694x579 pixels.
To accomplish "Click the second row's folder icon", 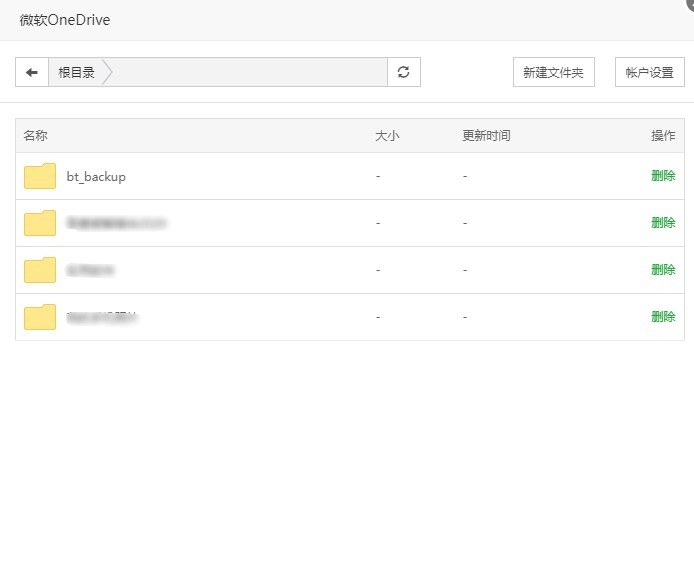I will tap(40, 223).
